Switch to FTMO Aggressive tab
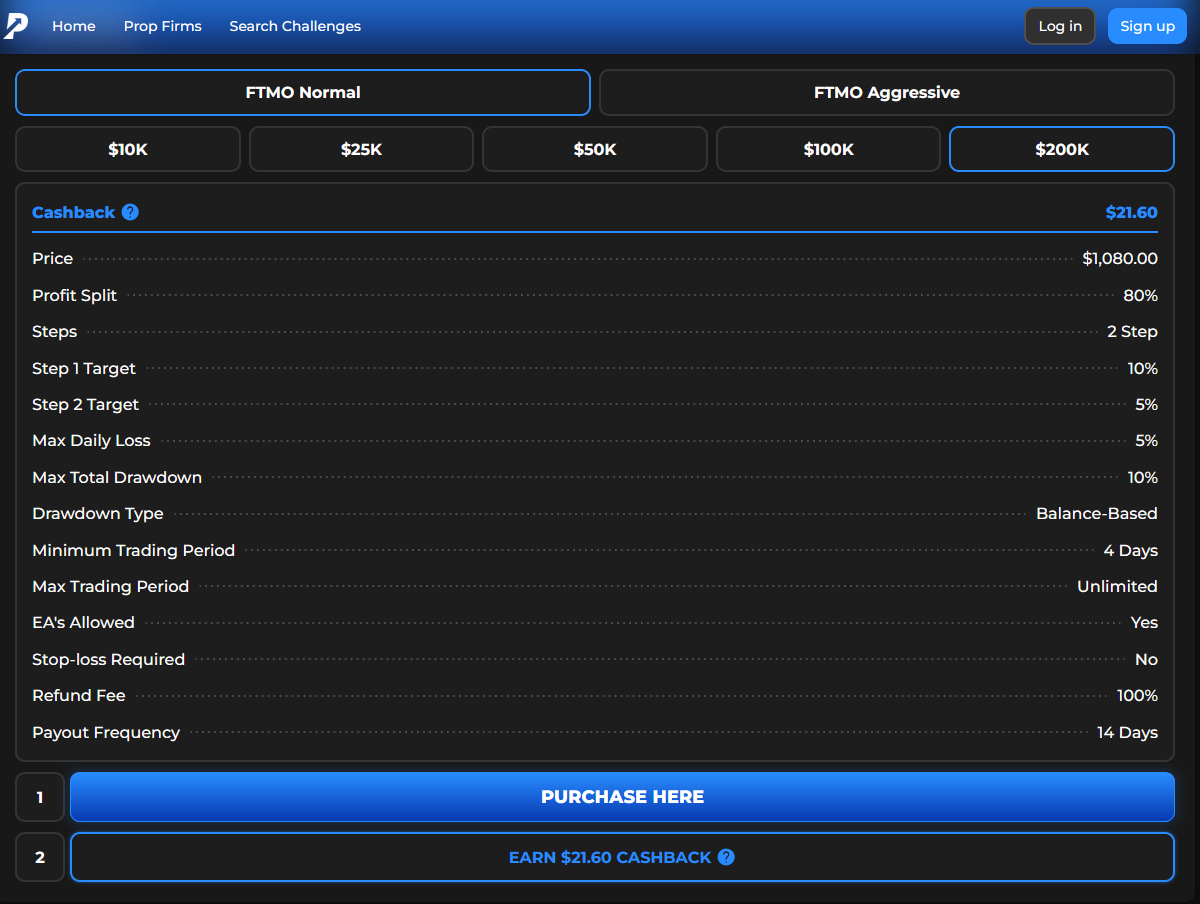This screenshot has height=904, width=1200. click(887, 92)
